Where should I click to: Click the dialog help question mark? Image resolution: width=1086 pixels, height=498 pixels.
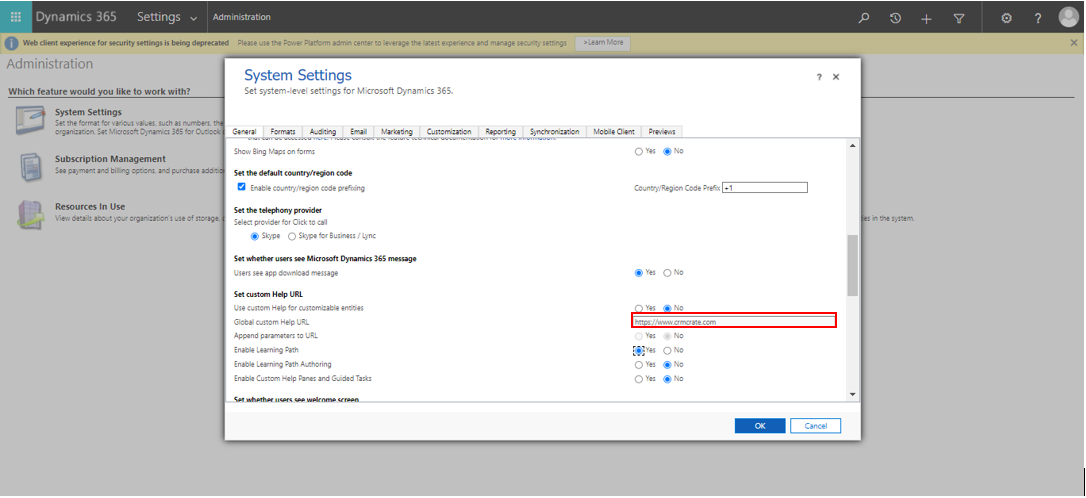click(819, 78)
